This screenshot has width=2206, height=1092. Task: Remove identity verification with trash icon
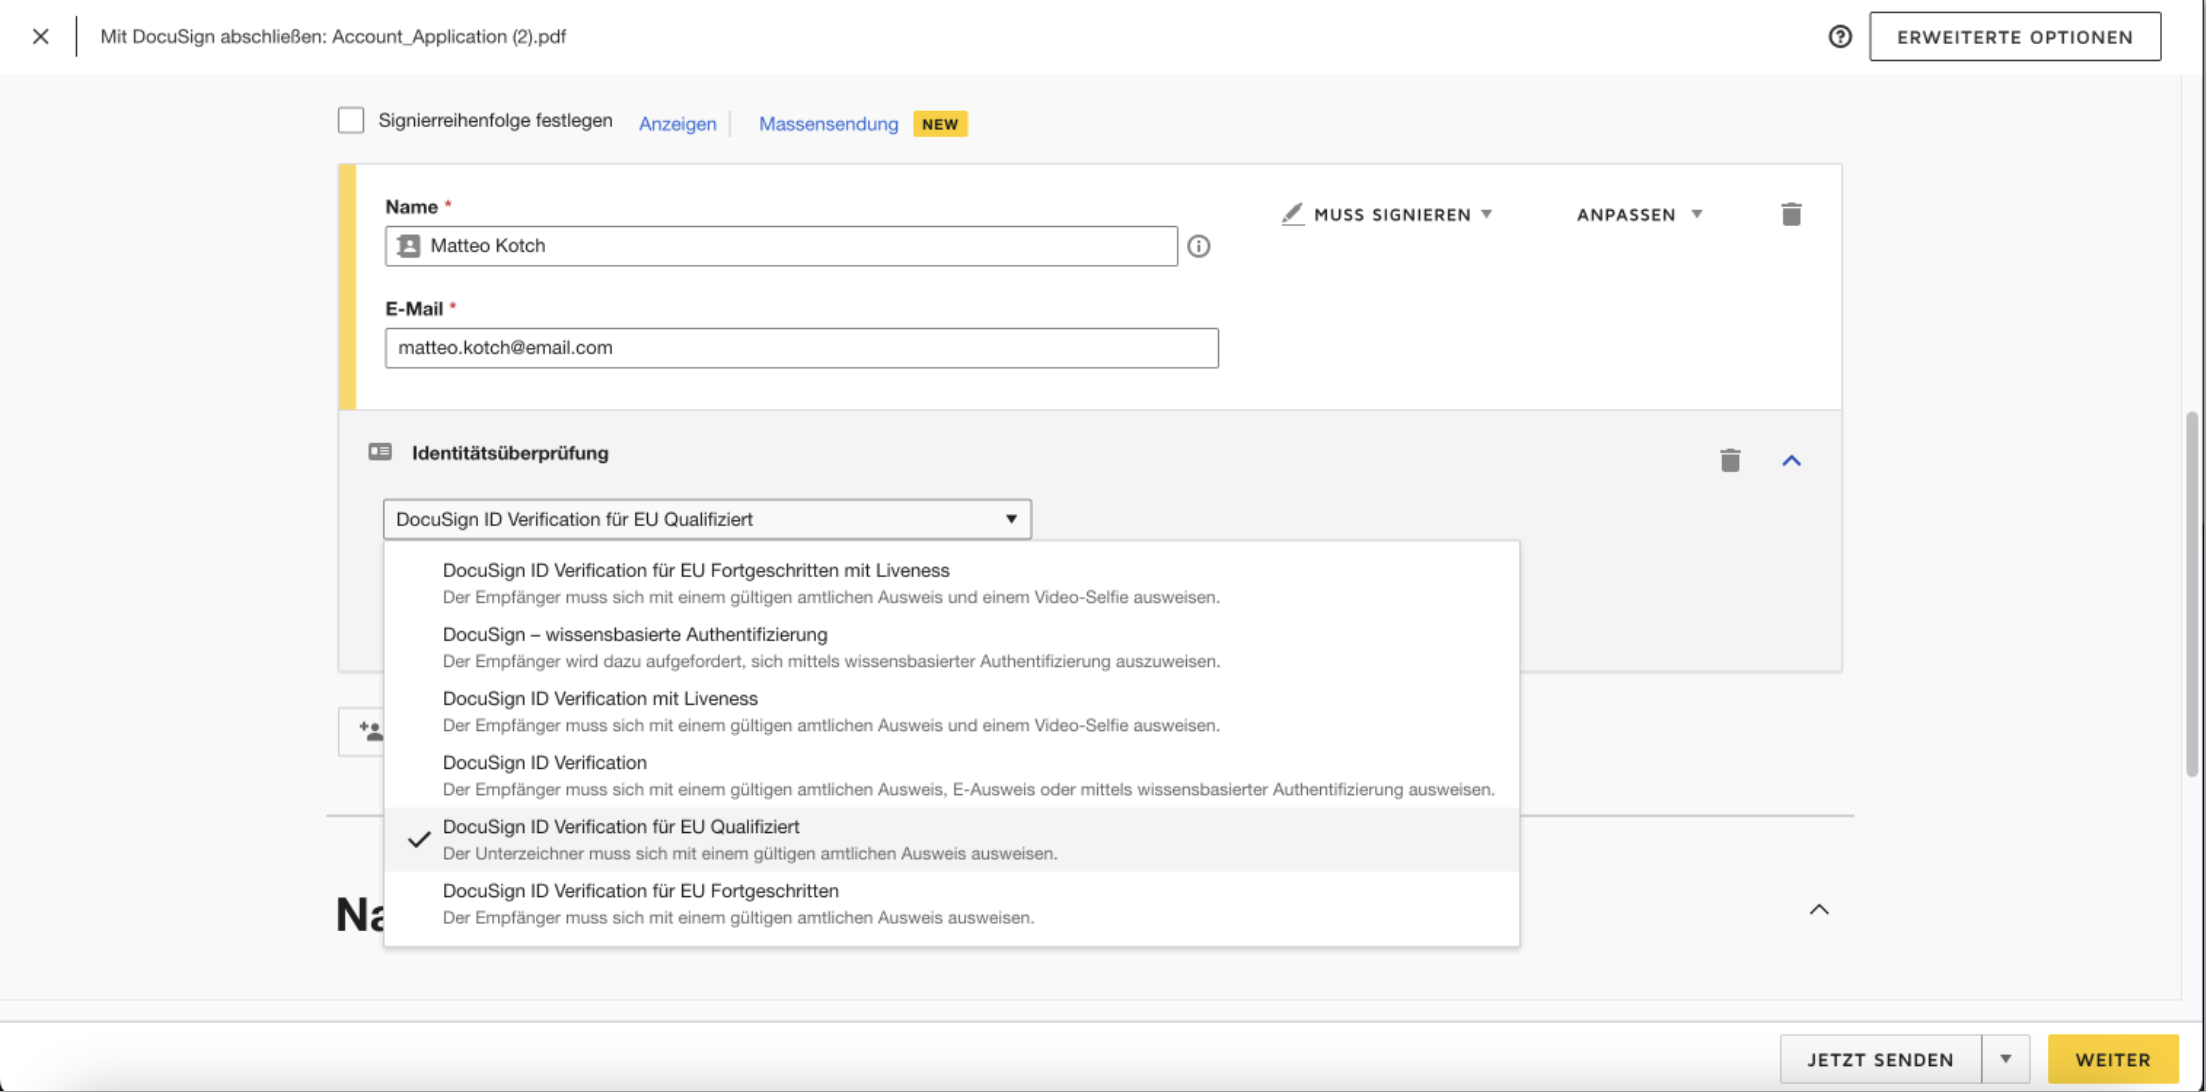1729,460
